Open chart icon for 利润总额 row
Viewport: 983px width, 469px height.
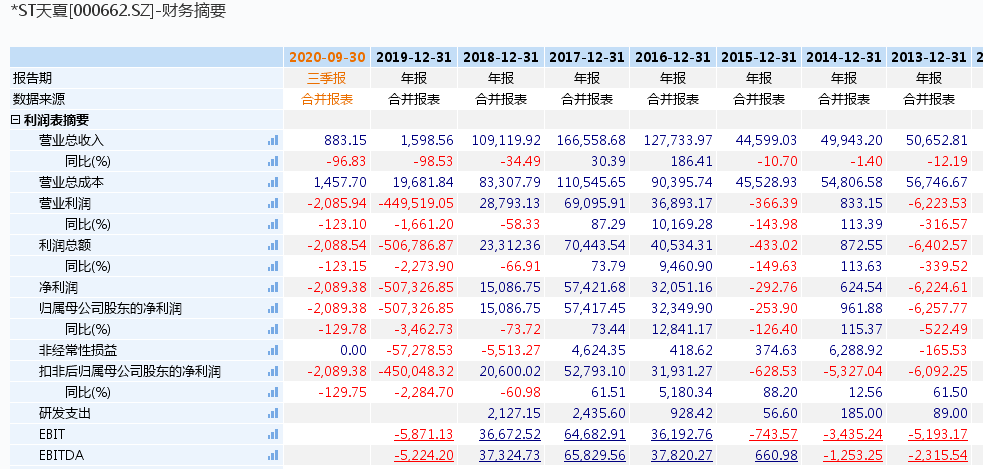(x=273, y=245)
